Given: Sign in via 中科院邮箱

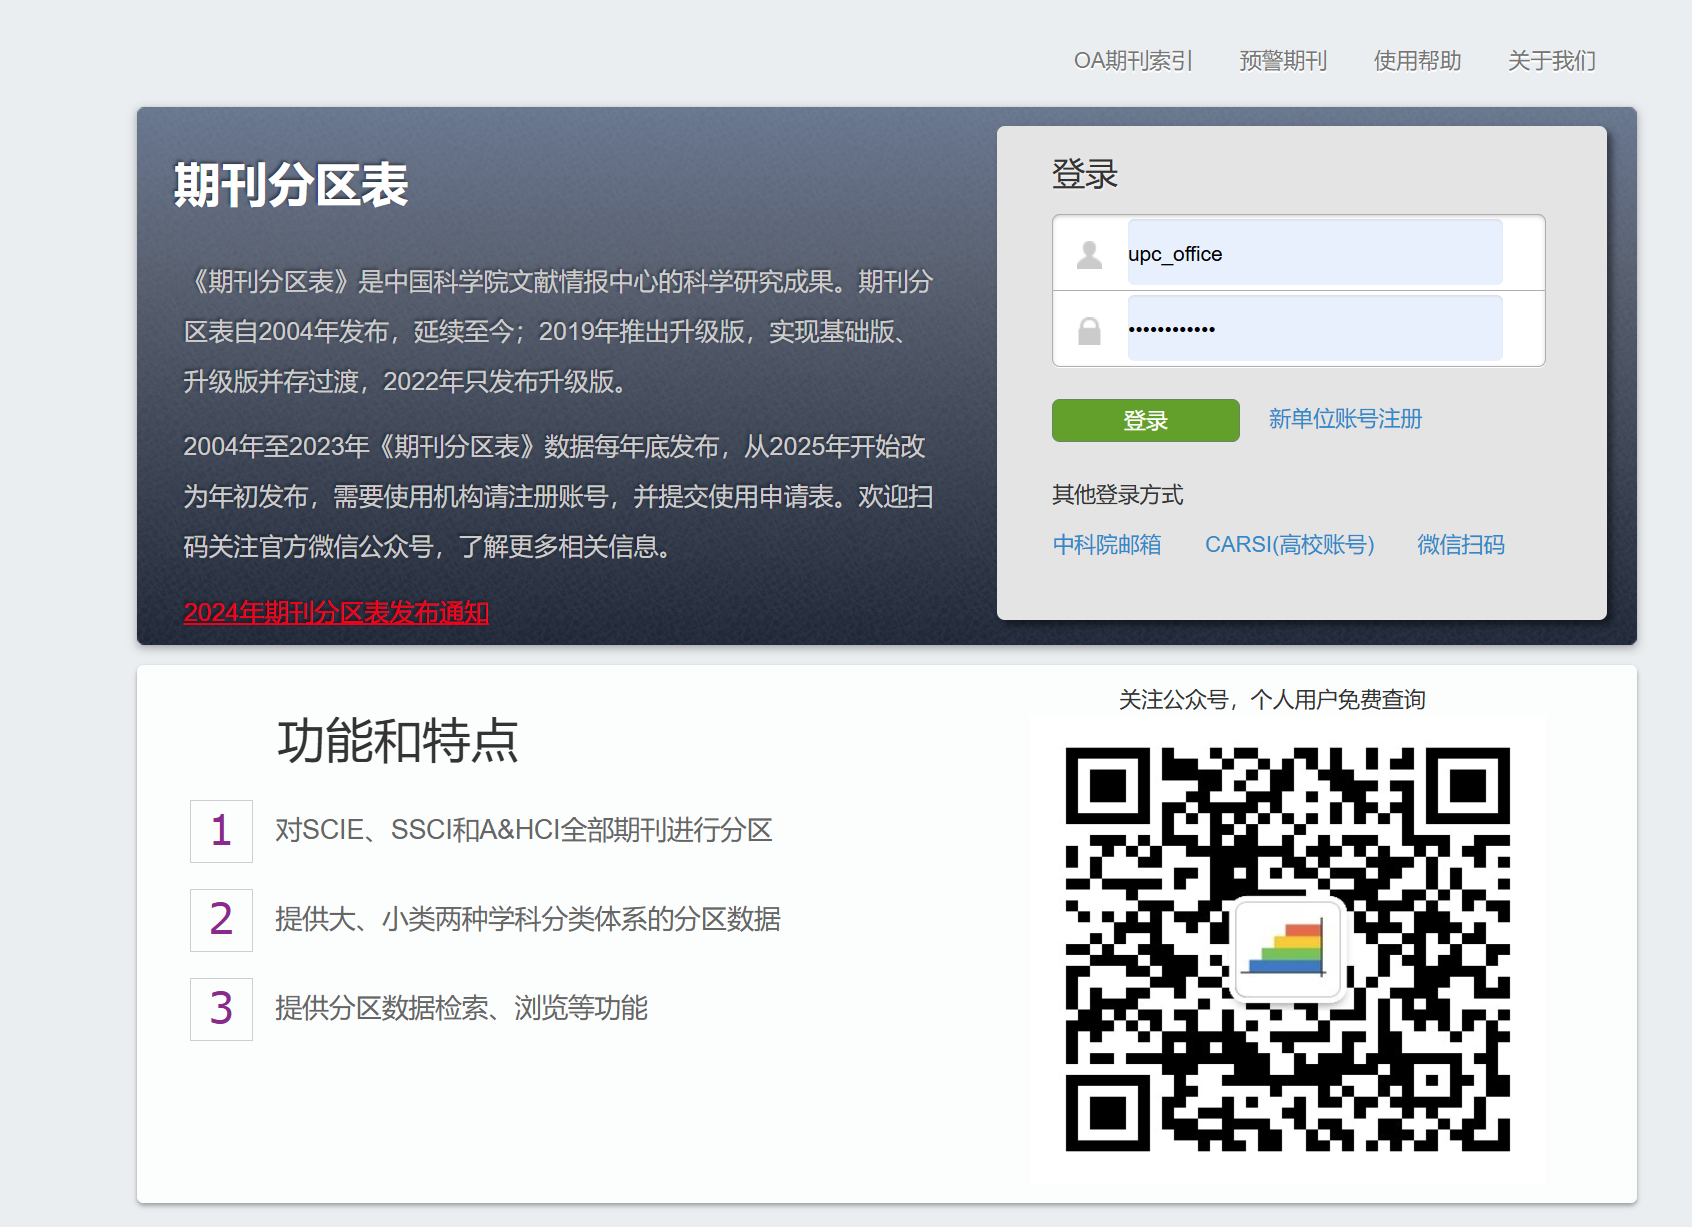Looking at the screenshot, I should coord(1107,545).
